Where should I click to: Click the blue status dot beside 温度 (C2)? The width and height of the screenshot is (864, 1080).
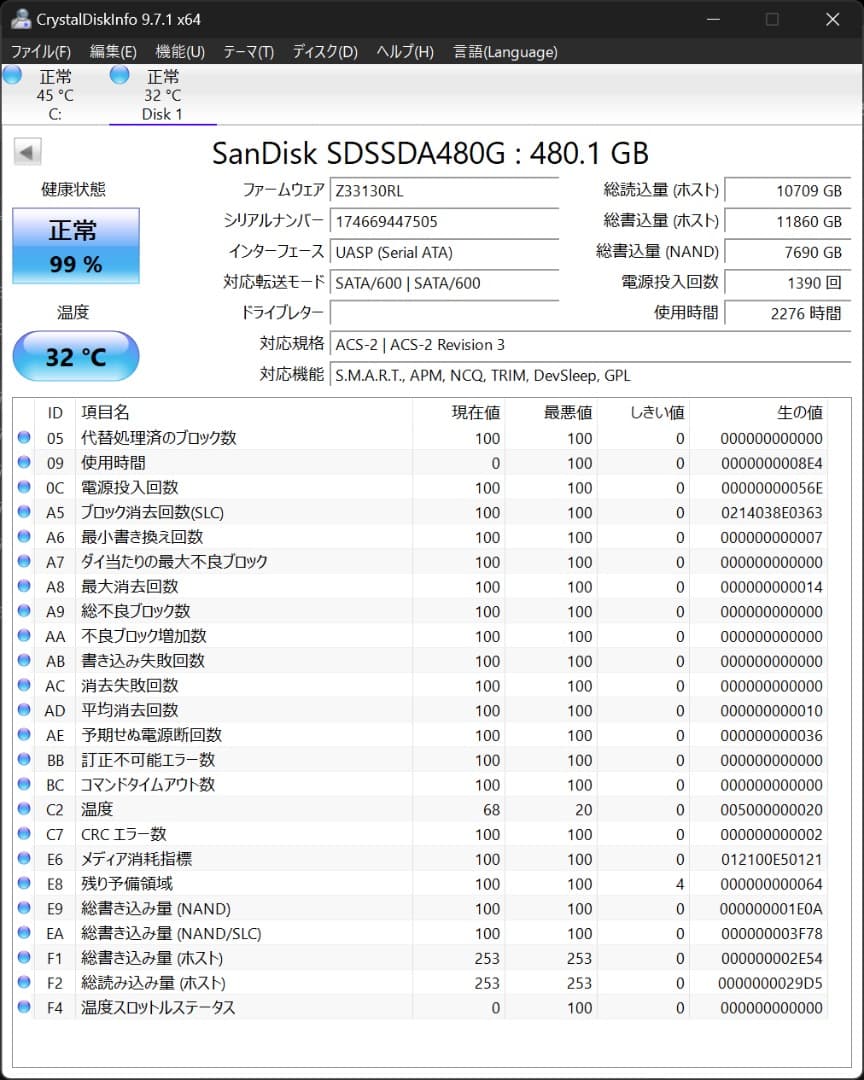[24, 809]
